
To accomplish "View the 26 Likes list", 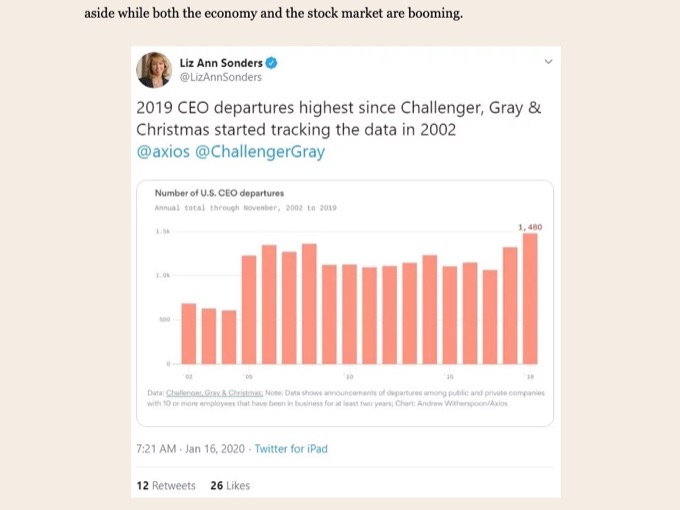I will pos(230,485).
